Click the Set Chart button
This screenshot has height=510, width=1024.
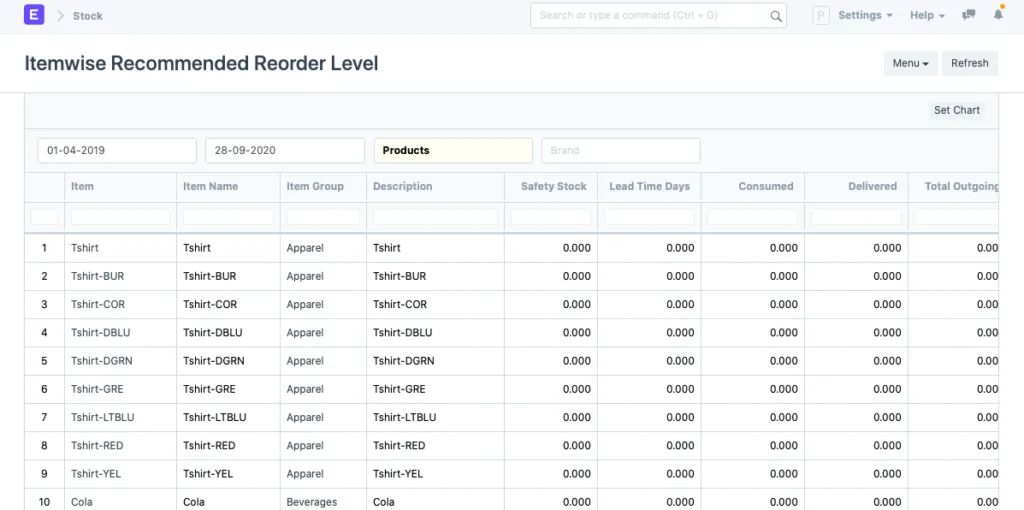click(x=956, y=110)
